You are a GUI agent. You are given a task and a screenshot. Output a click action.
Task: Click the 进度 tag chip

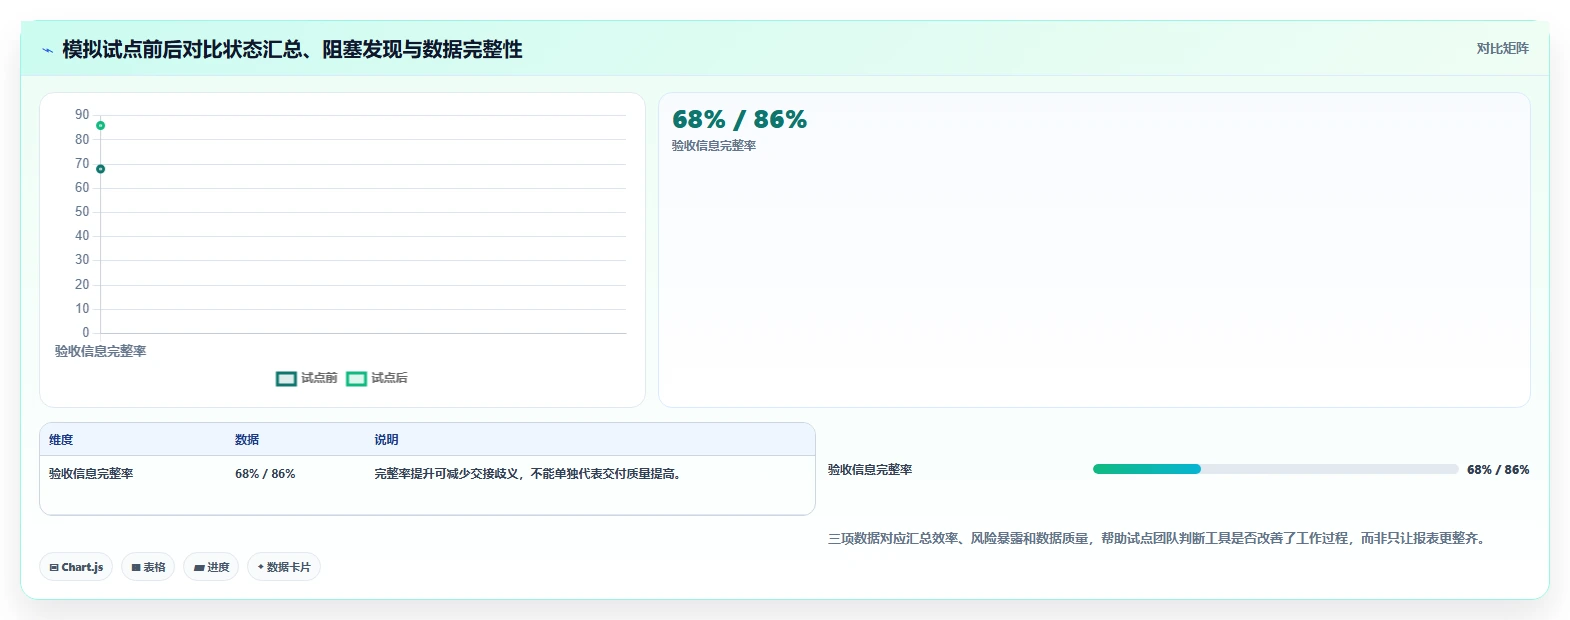point(211,567)
